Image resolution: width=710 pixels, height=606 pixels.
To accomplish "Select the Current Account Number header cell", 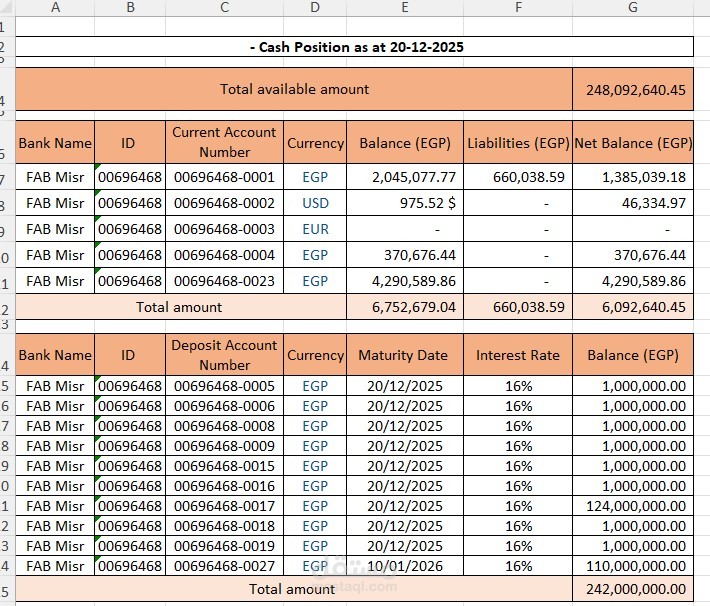I will (x=225, y=142).
